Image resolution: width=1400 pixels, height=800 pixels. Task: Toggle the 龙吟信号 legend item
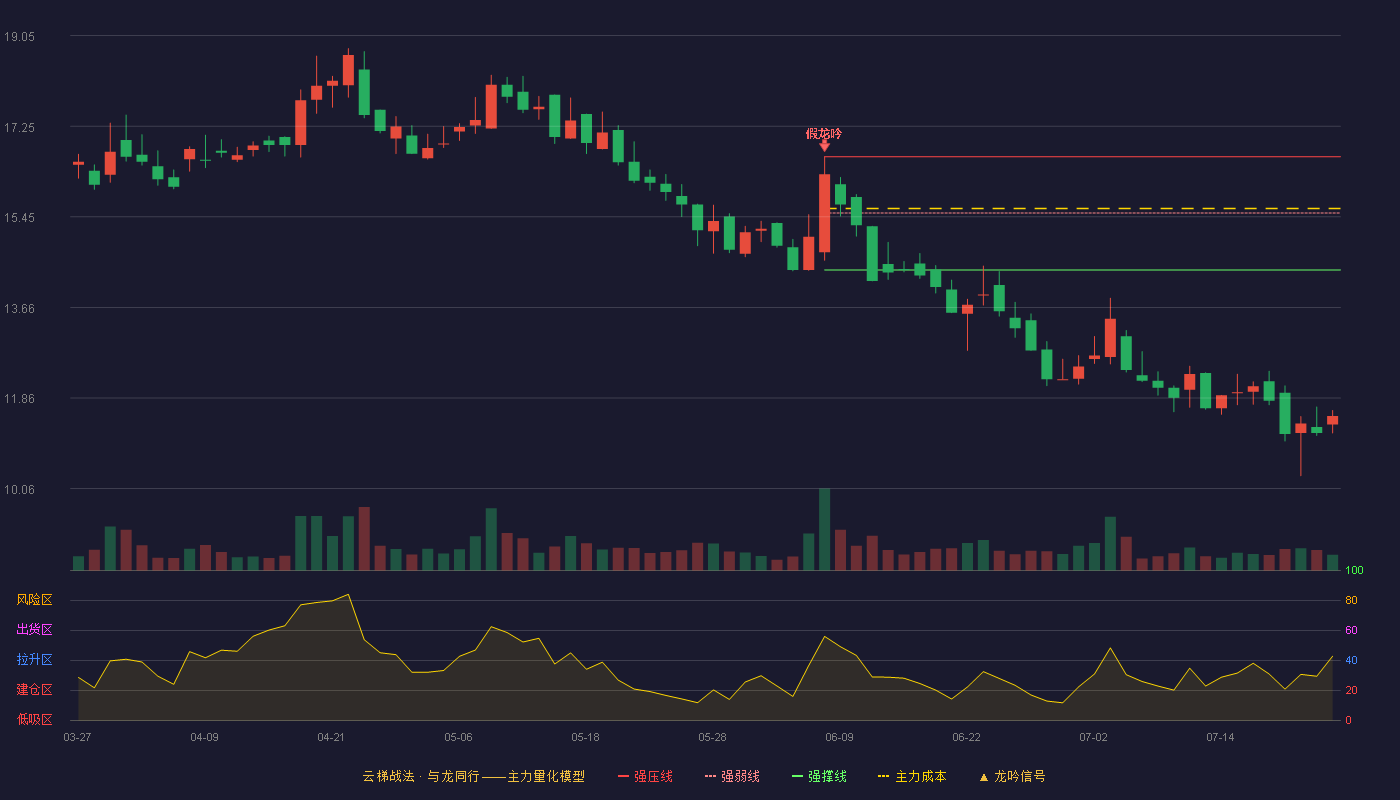tap(1012, 776)
